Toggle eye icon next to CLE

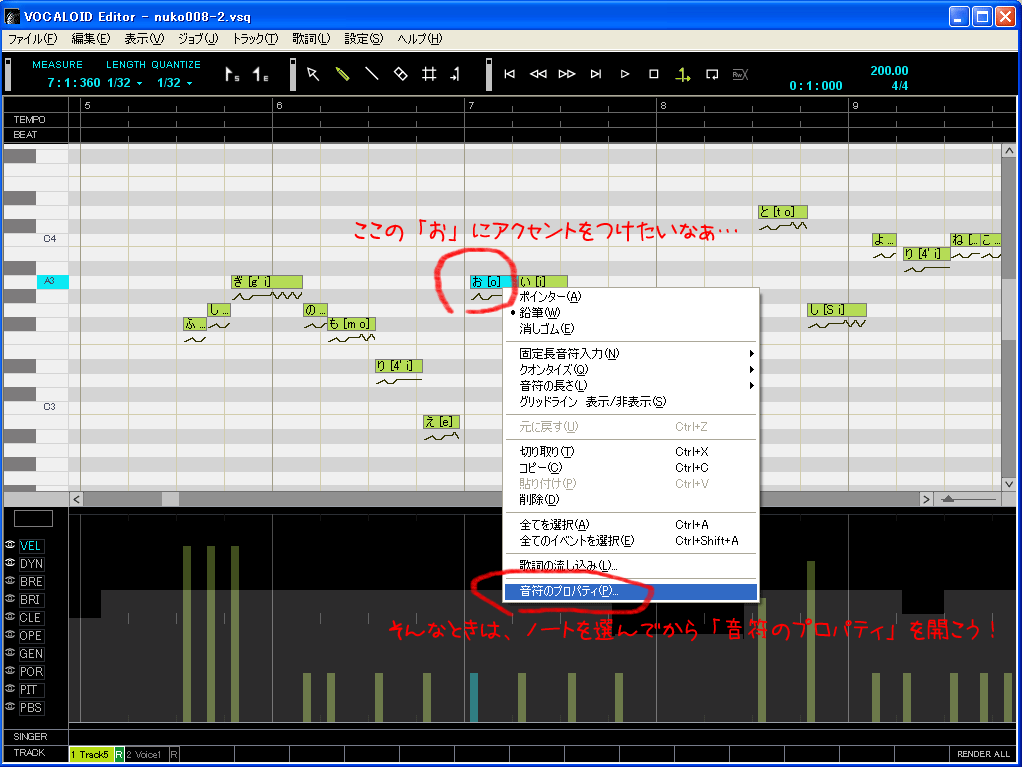point(10,616)
